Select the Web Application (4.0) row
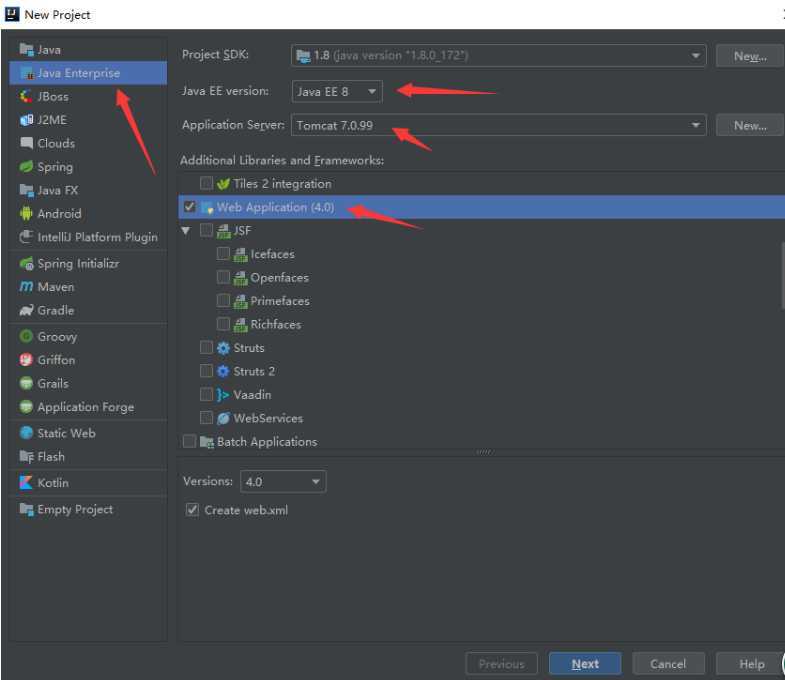This screenshot has height=680, width=785. 482,207
